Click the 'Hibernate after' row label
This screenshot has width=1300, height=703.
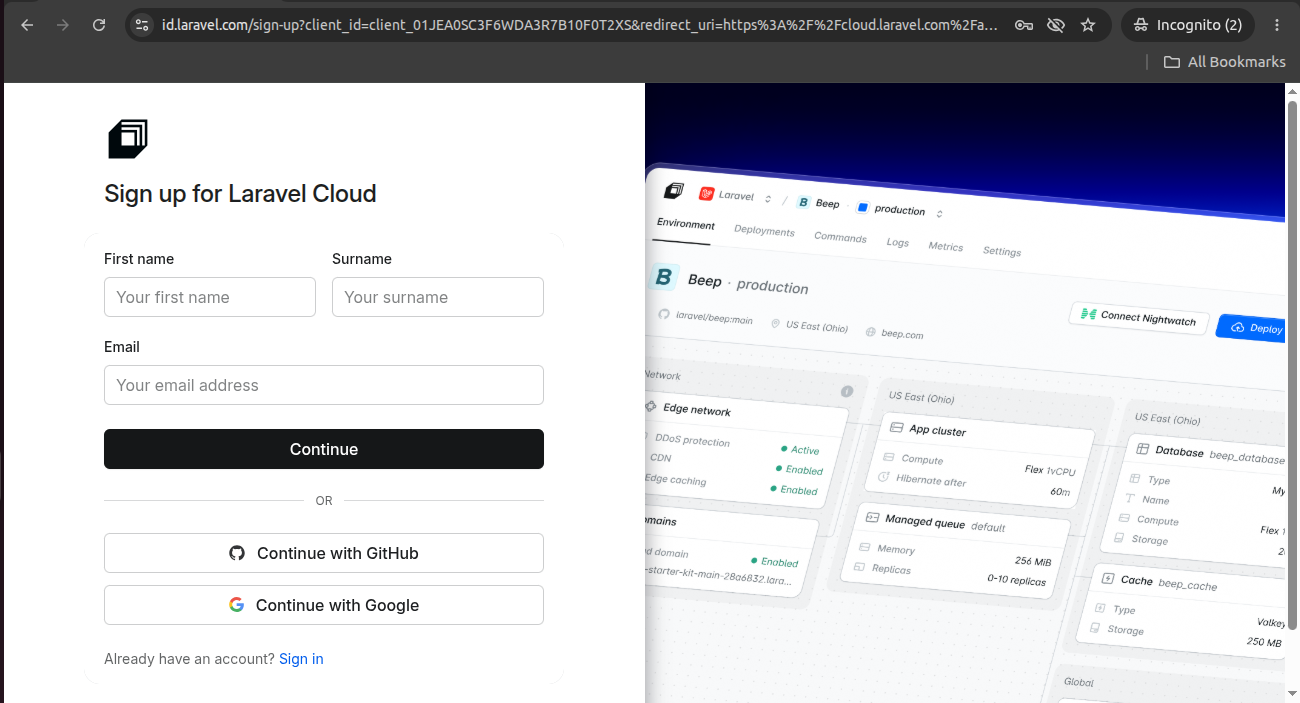point(931,481)
